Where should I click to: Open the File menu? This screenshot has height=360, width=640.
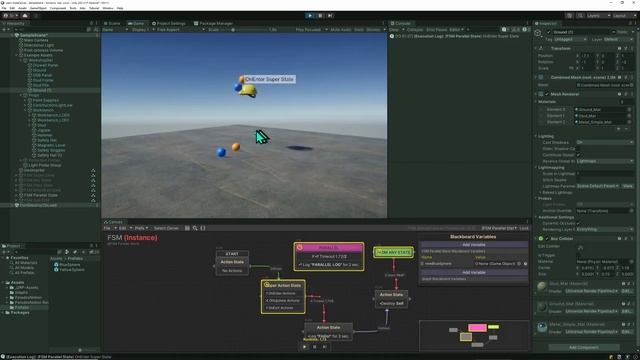4,8
